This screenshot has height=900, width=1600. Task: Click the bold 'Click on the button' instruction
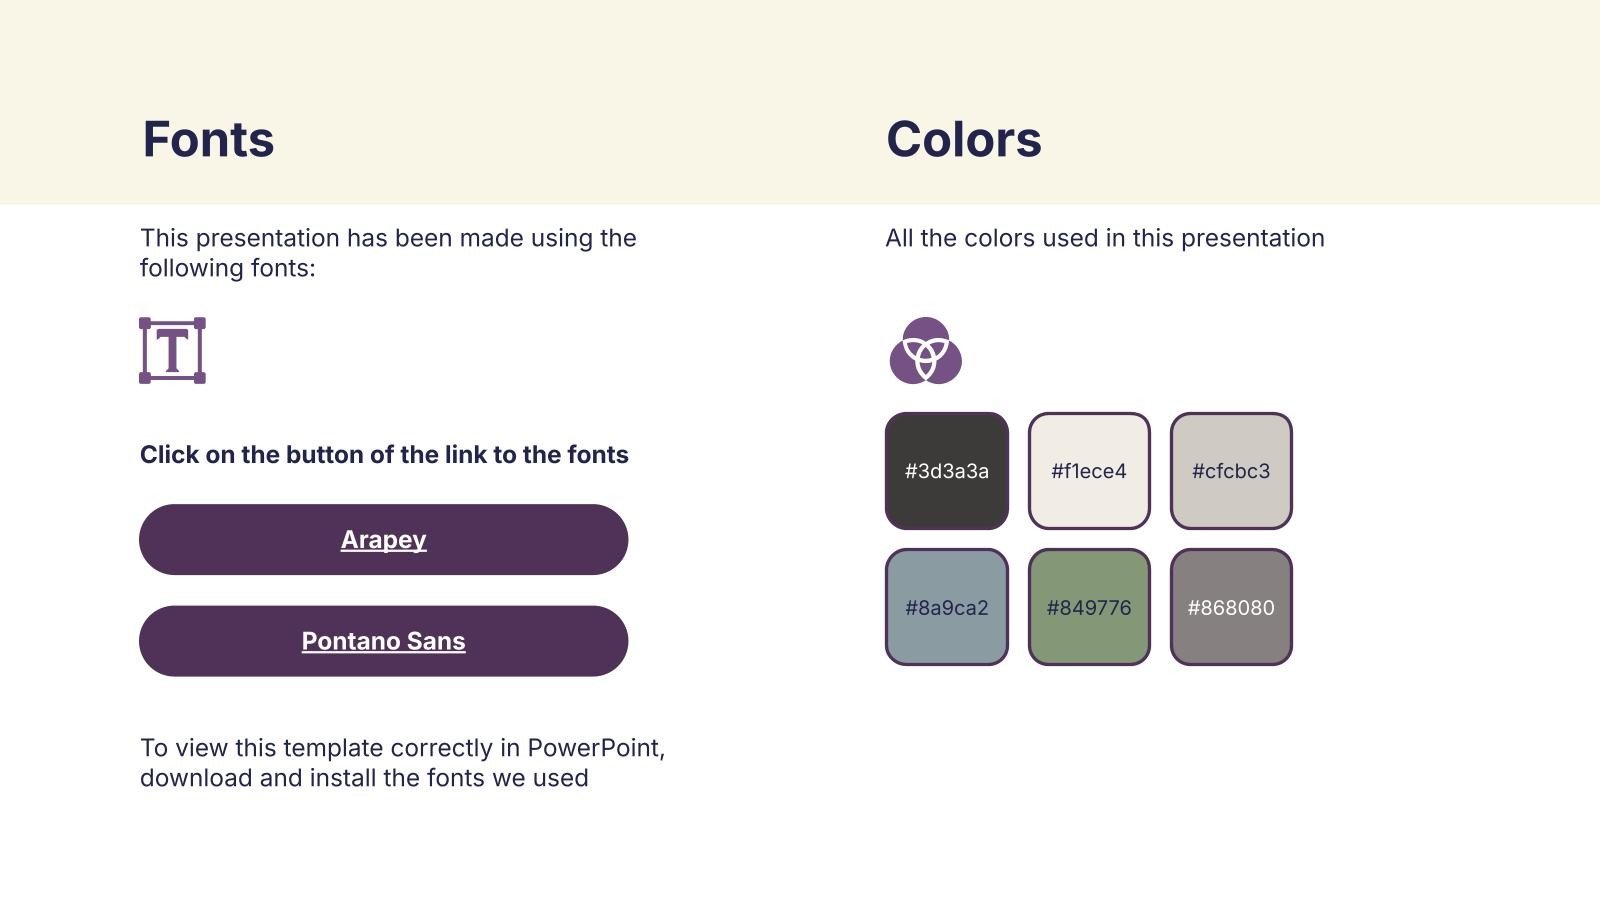384,455
